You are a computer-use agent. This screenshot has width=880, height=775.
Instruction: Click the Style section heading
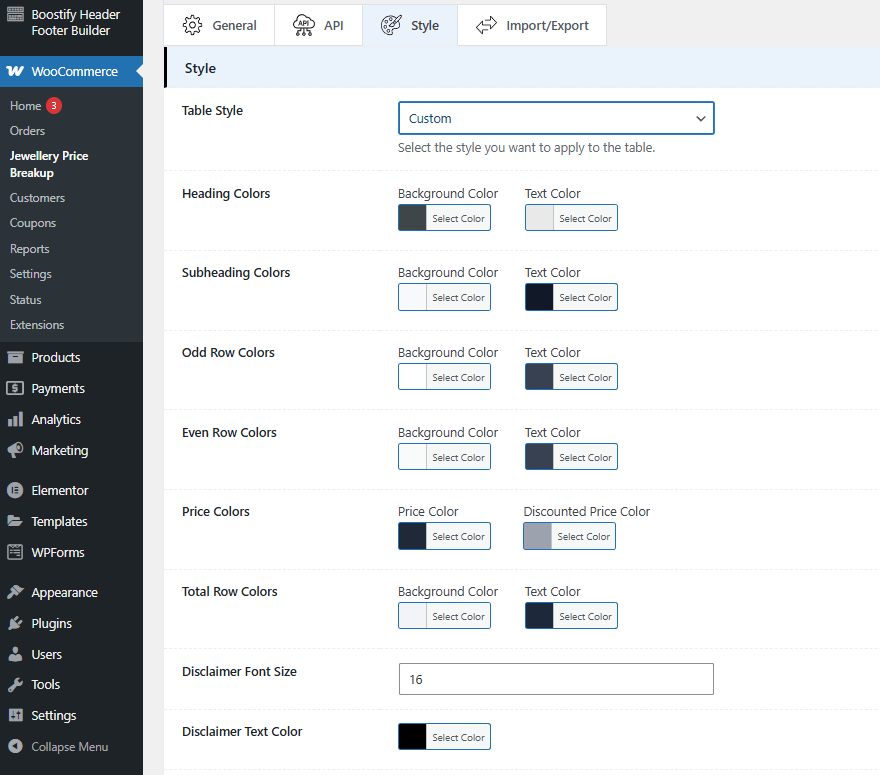click(200, 68)
